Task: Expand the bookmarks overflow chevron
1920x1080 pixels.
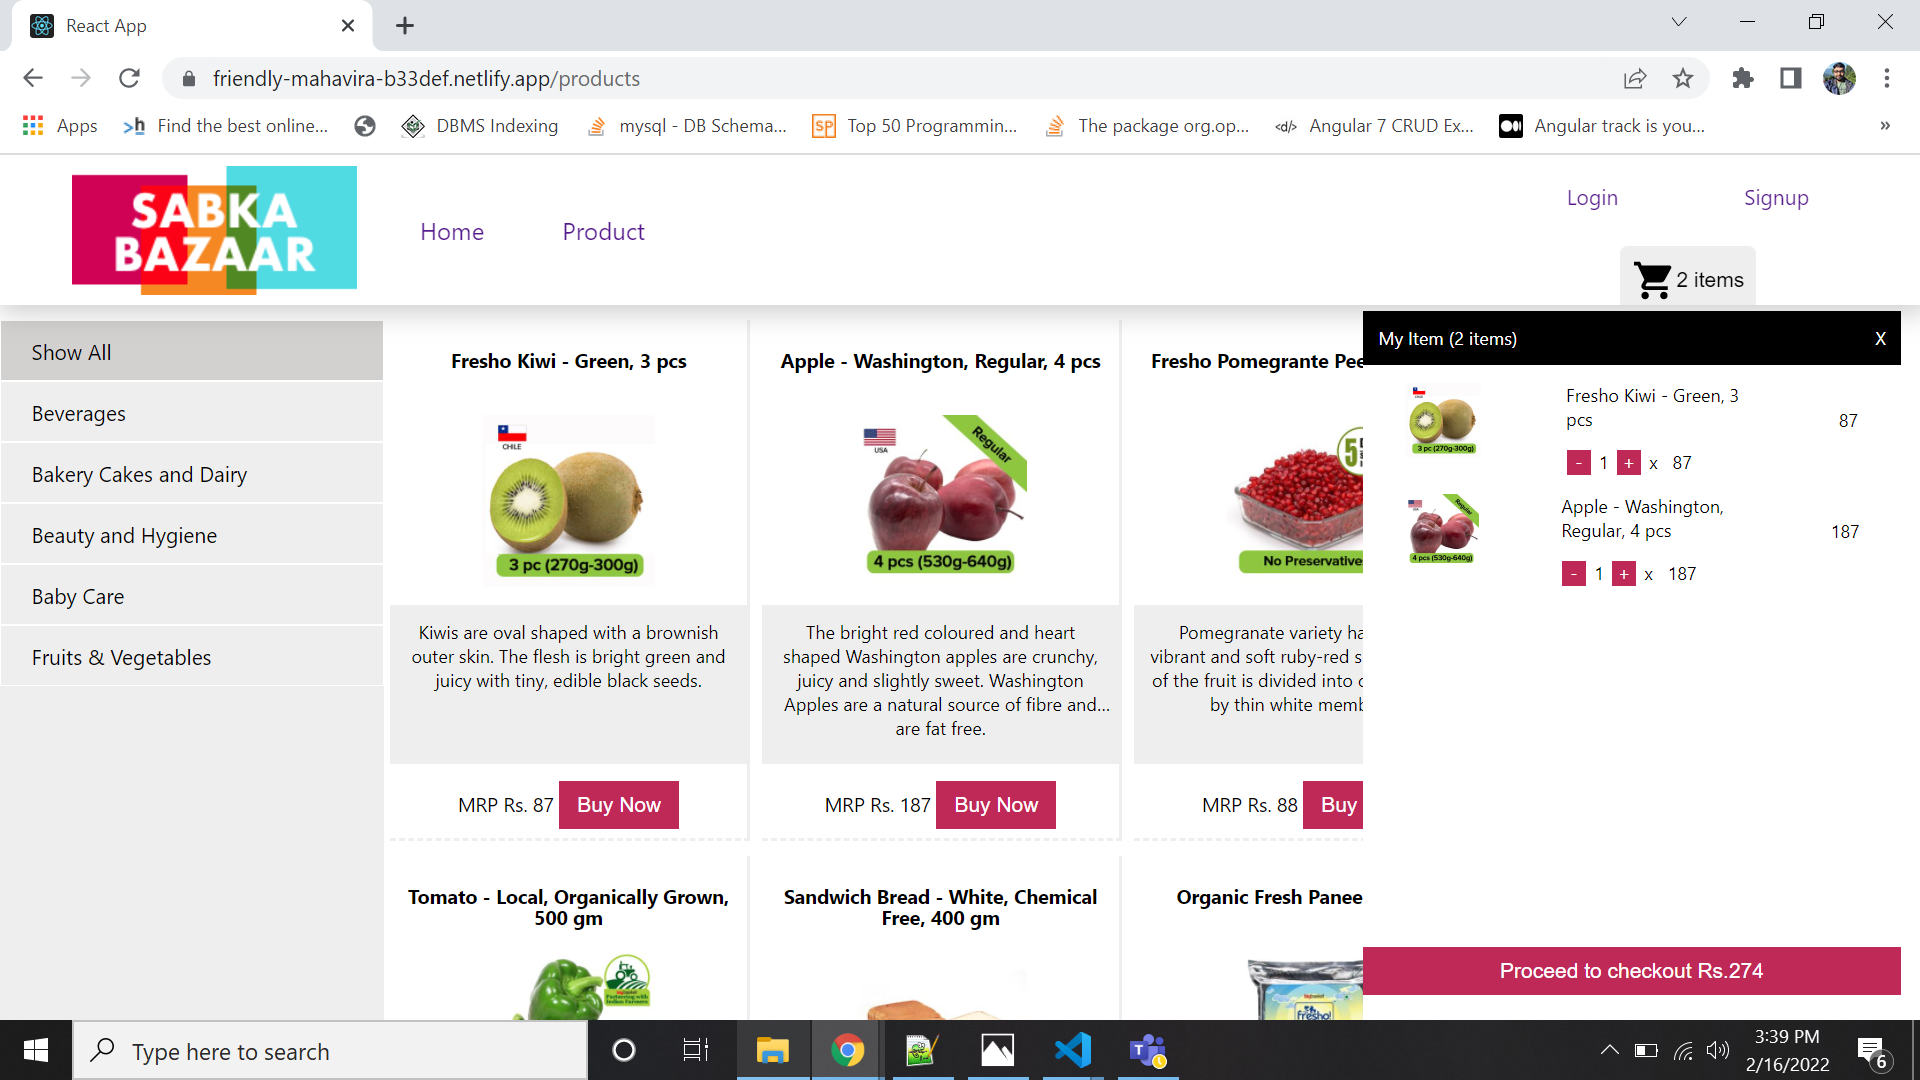Action: click(x=1885, y=125)
